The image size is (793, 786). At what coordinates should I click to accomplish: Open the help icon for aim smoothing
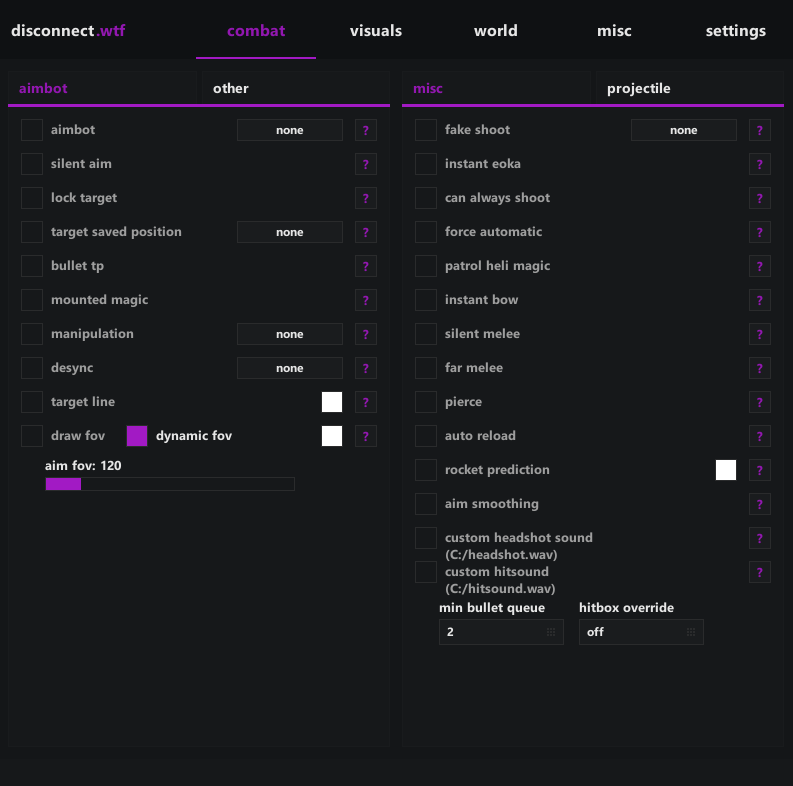pos(760,504)
